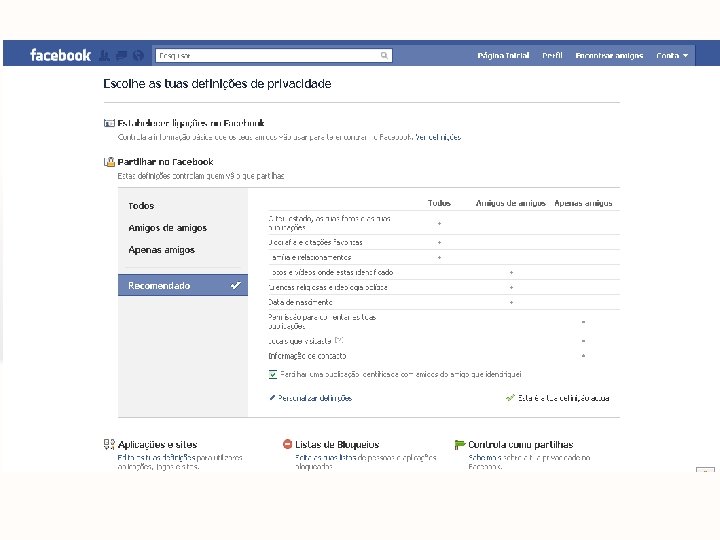This screenshot has height=540, width=720.
Task: Click the green flag icon
Action: coord(460,444)
